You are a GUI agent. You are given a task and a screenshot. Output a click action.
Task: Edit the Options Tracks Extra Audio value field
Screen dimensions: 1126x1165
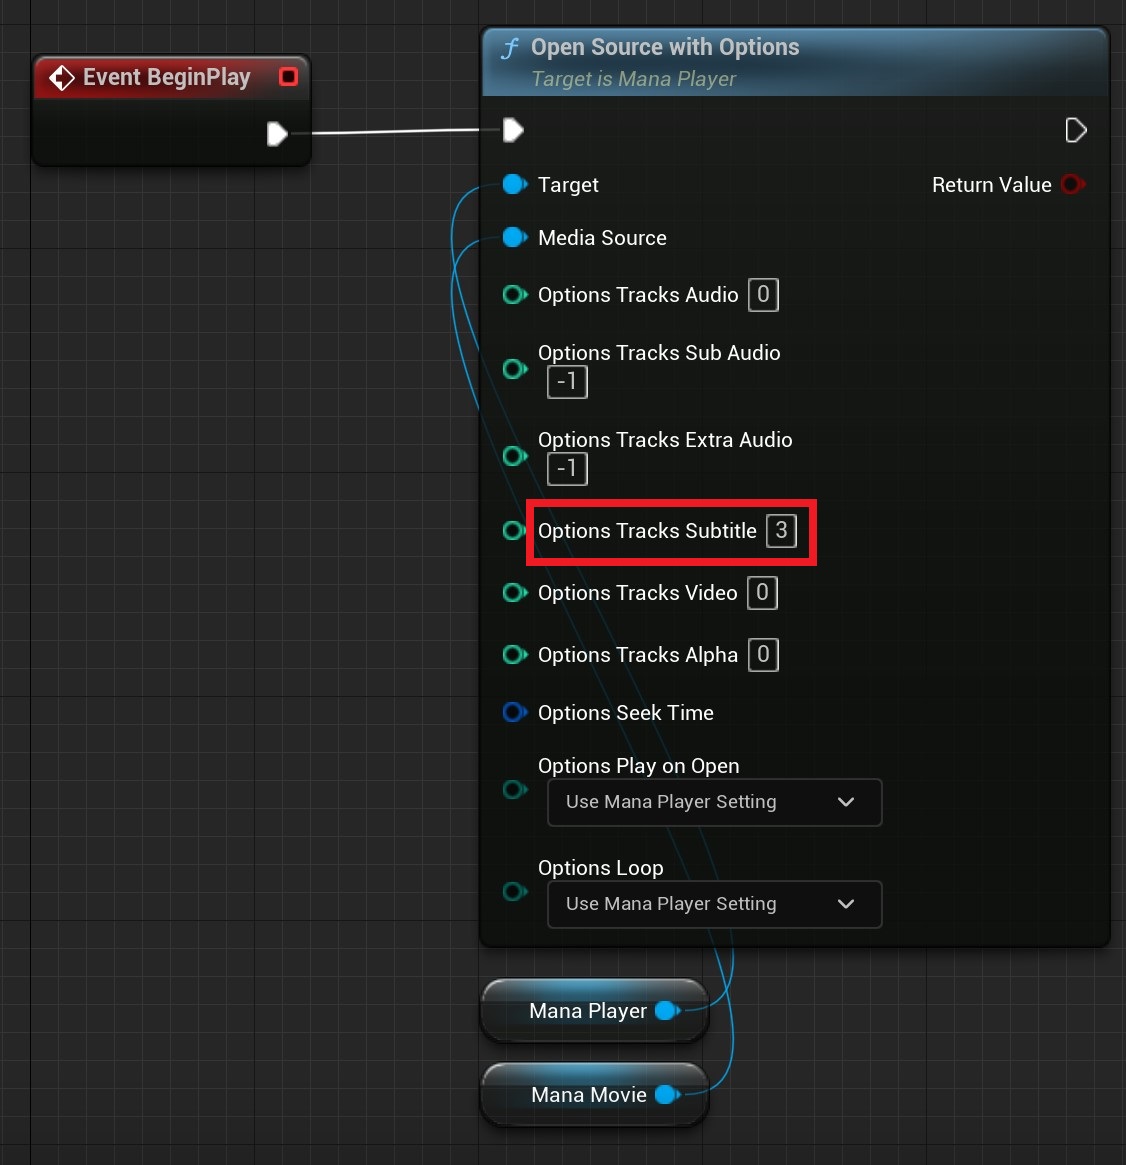[567, 469]
